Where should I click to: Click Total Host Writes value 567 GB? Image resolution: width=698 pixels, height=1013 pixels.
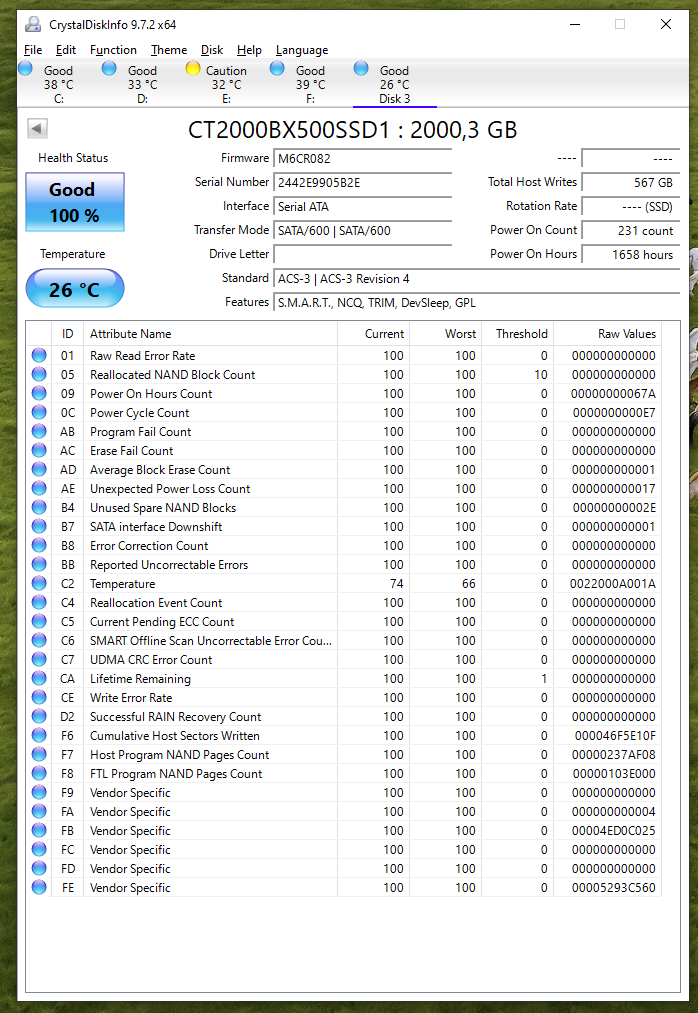pyautogui.click(x=631, y=183)
